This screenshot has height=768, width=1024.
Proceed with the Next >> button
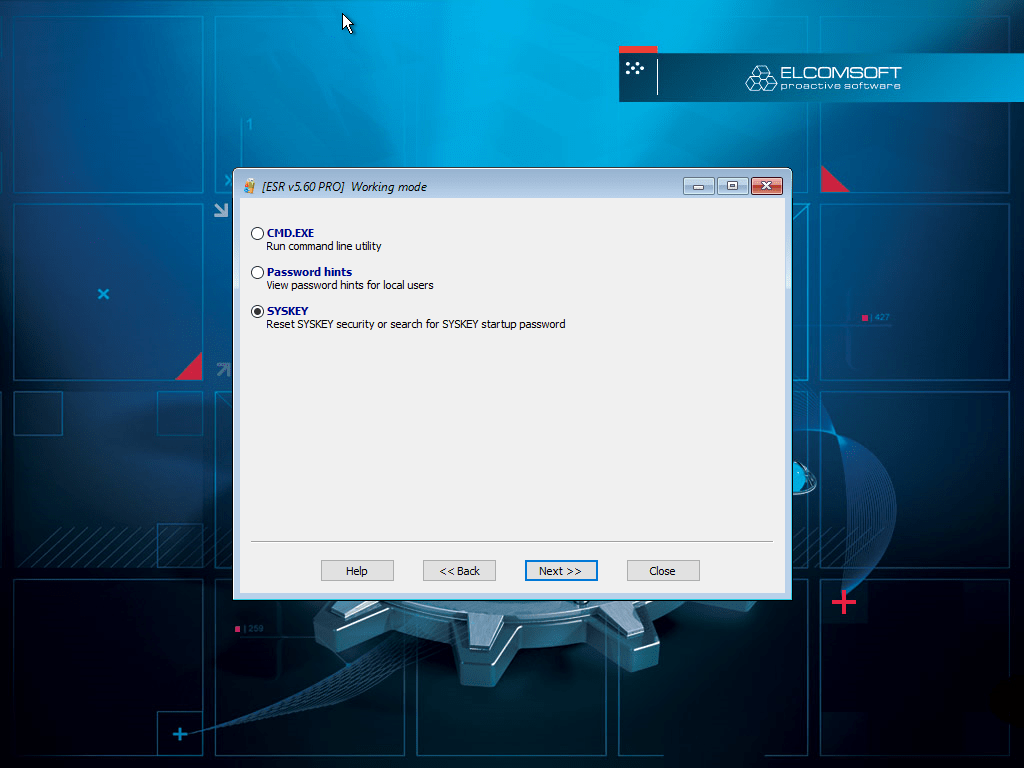pos(561,571)
